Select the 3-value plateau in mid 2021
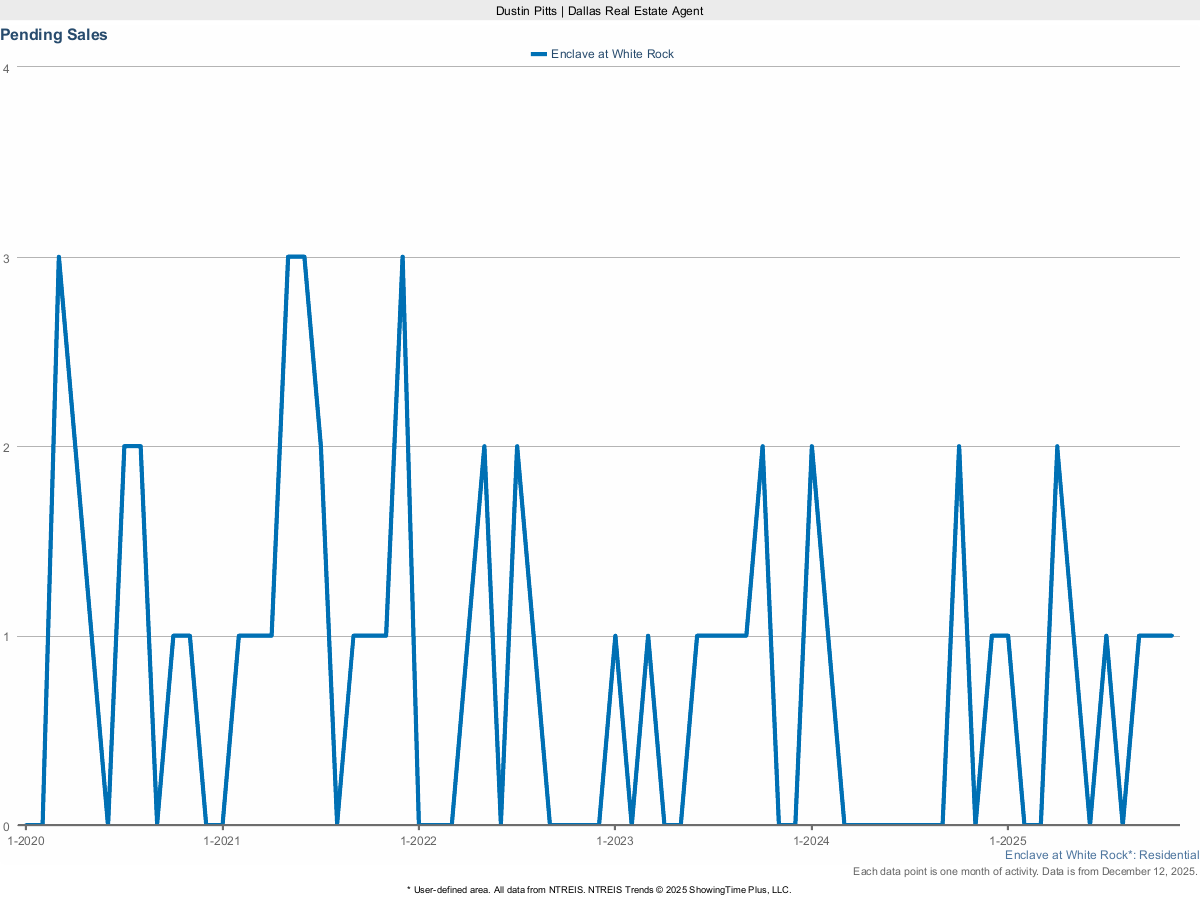 pos(297,256)
